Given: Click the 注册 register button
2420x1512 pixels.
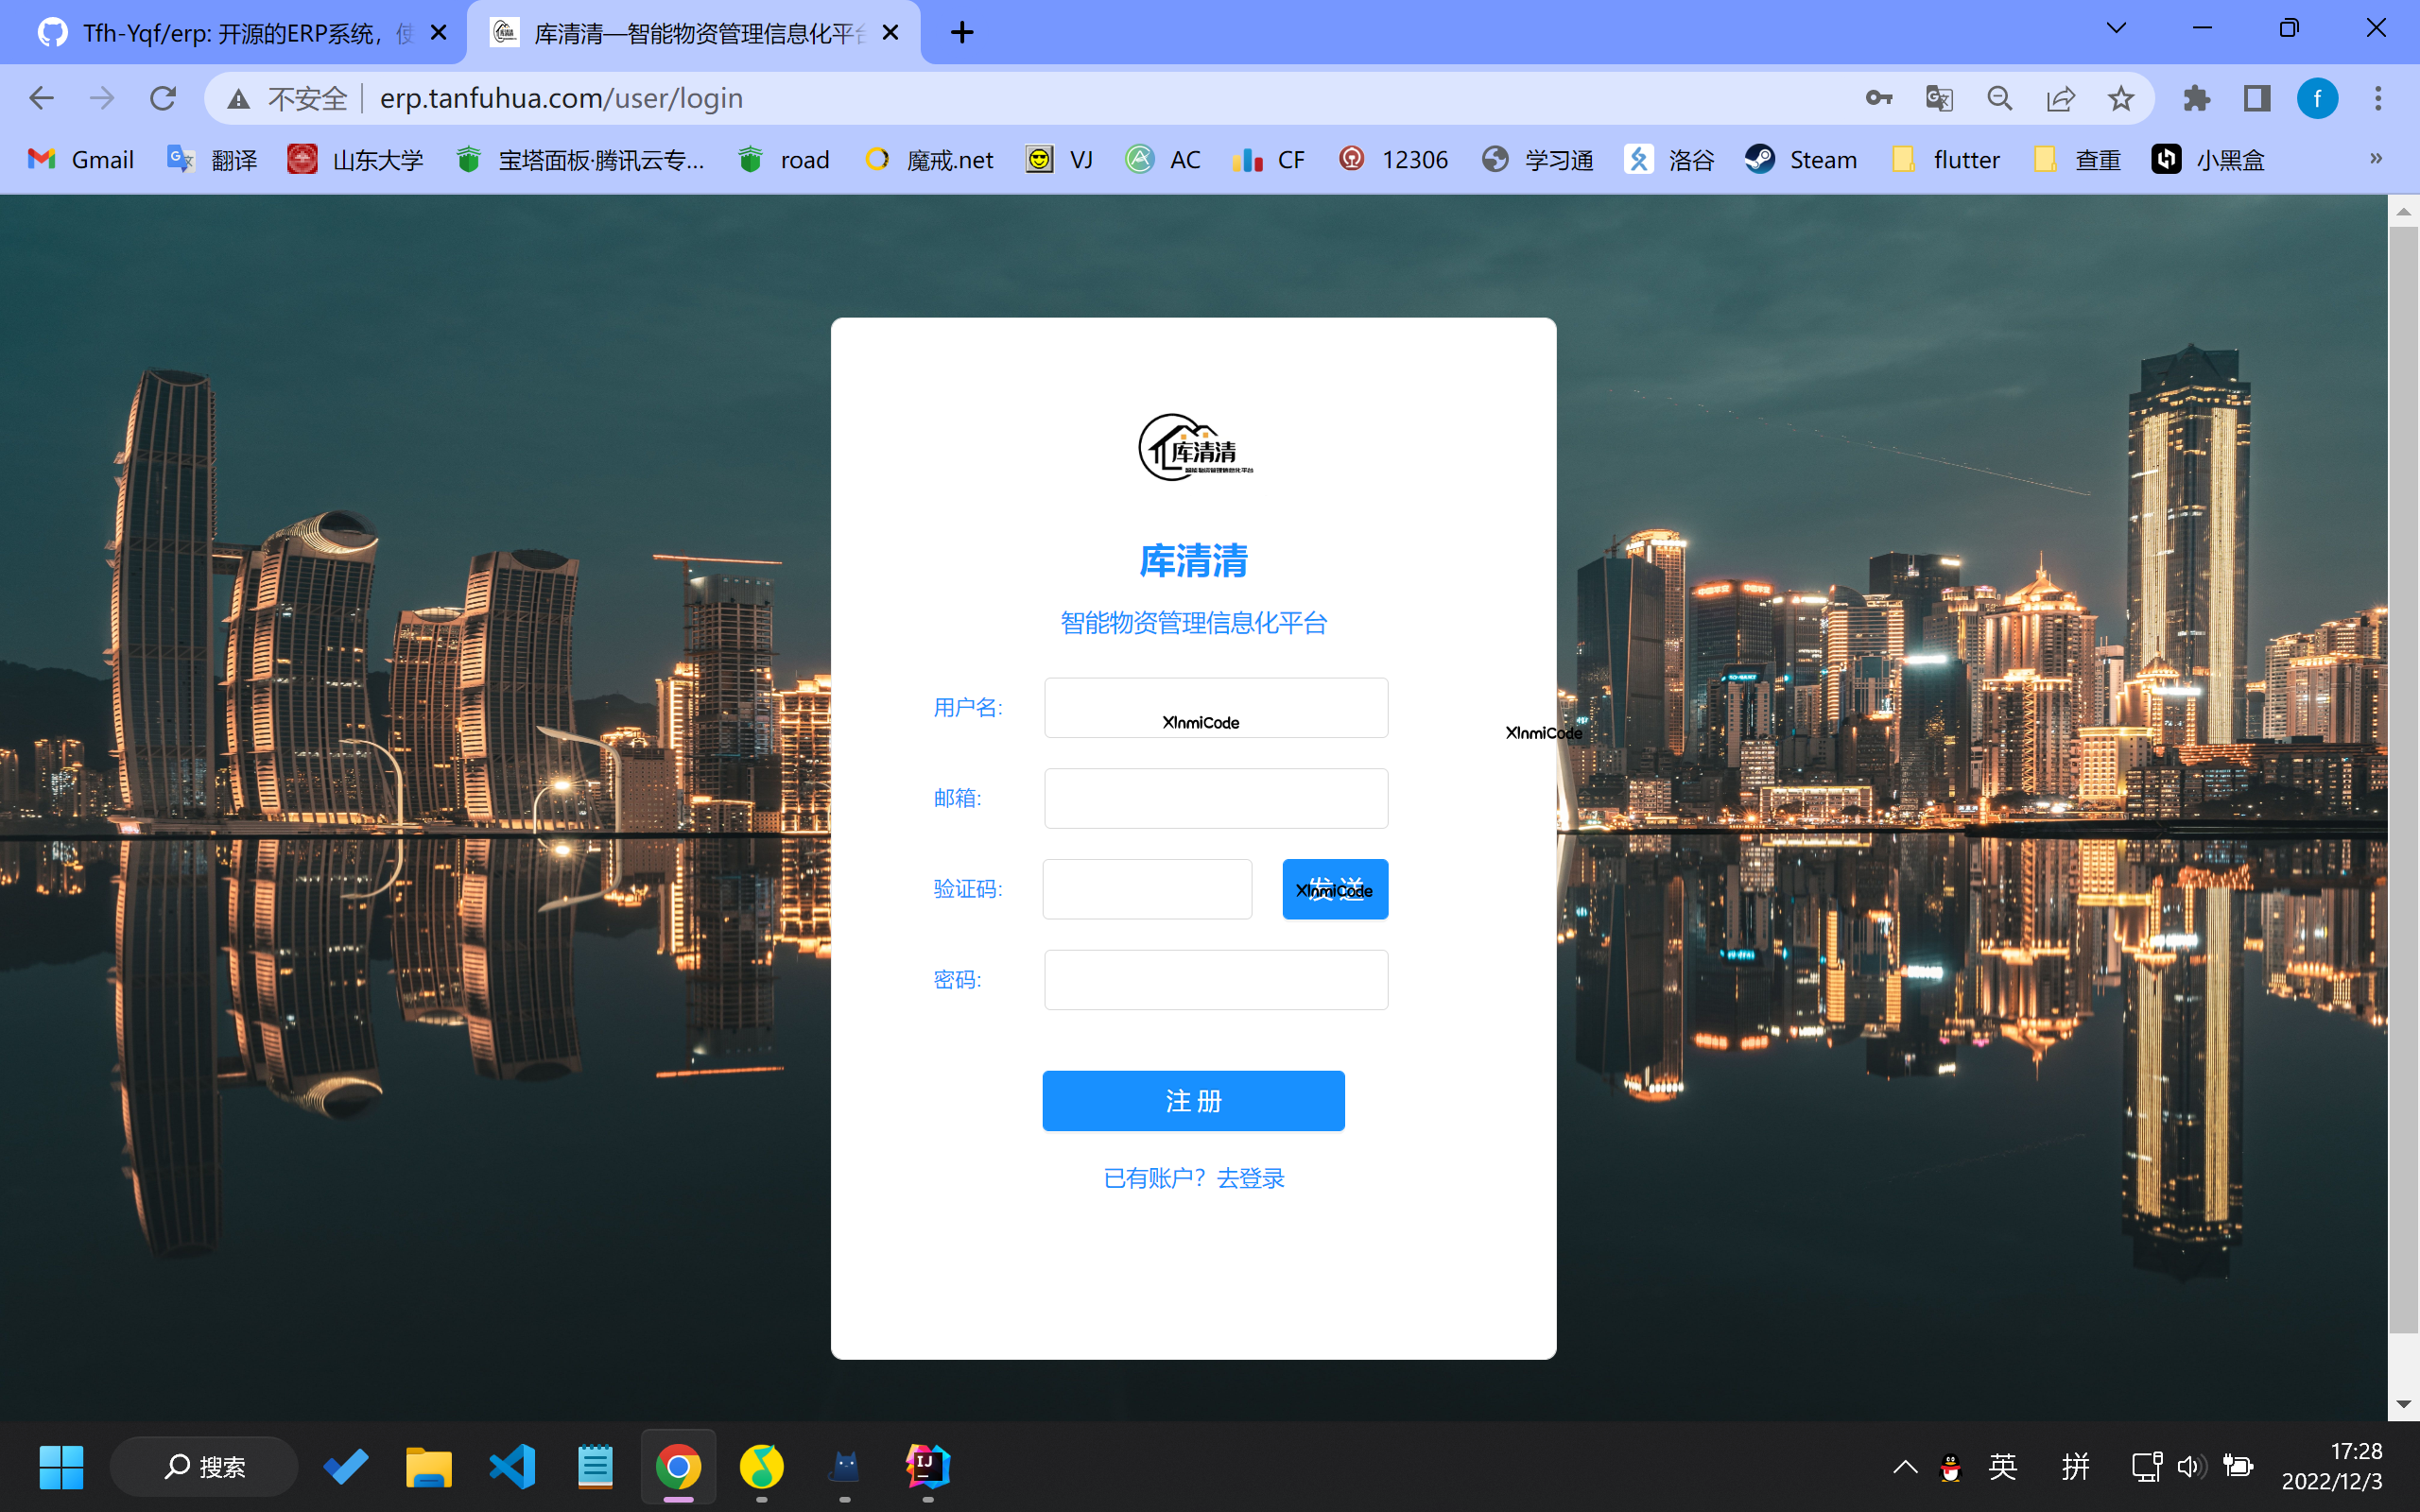Looking at the screenshot, I should pyautogui.click(x=1192, y=1100).
